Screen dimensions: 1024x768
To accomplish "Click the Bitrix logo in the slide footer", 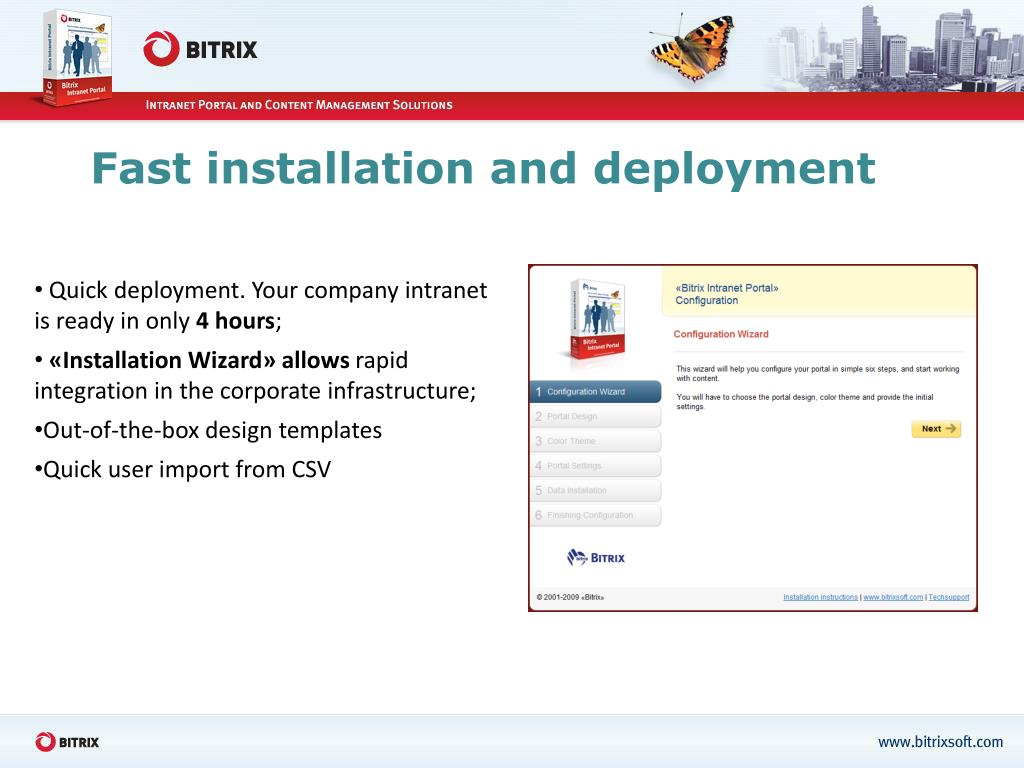I will [x=67, y=742].
